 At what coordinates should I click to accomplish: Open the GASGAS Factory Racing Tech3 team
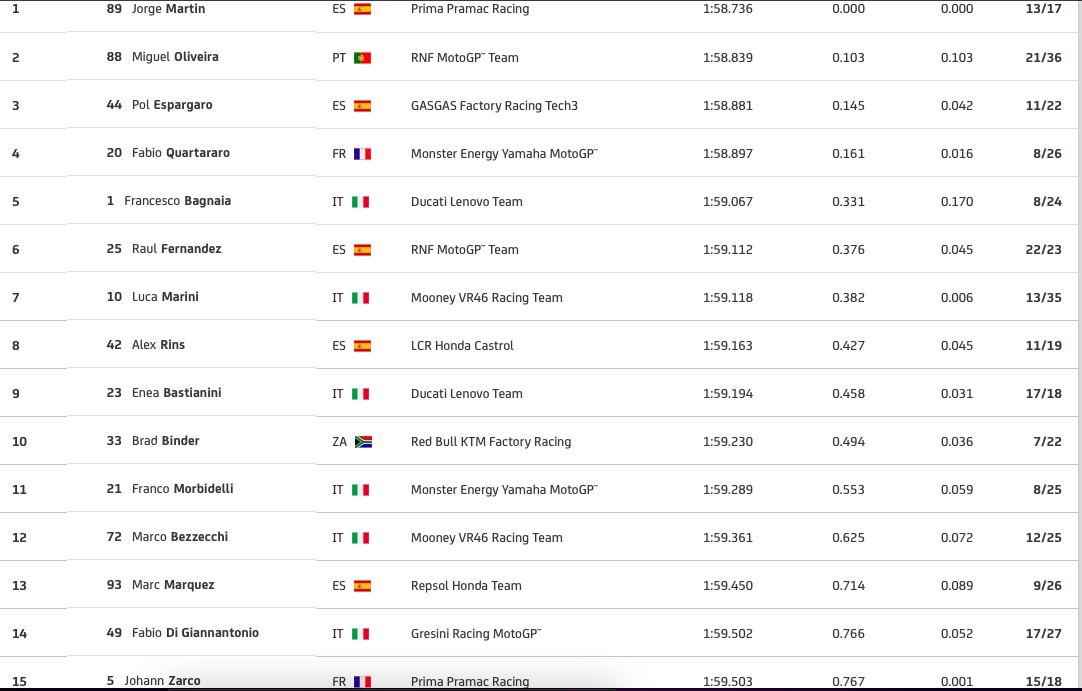pyautogui.click(x=494, y=106)
